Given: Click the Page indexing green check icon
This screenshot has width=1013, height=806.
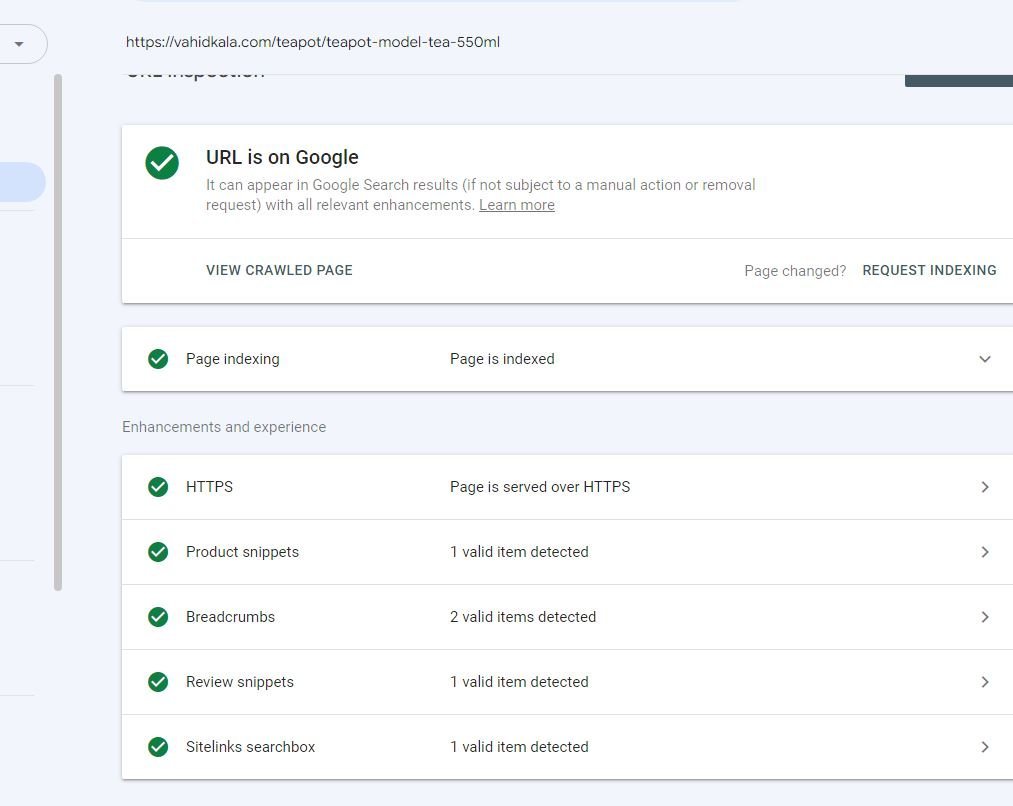Looking at the screenshot, I should (x=158, y=359).
